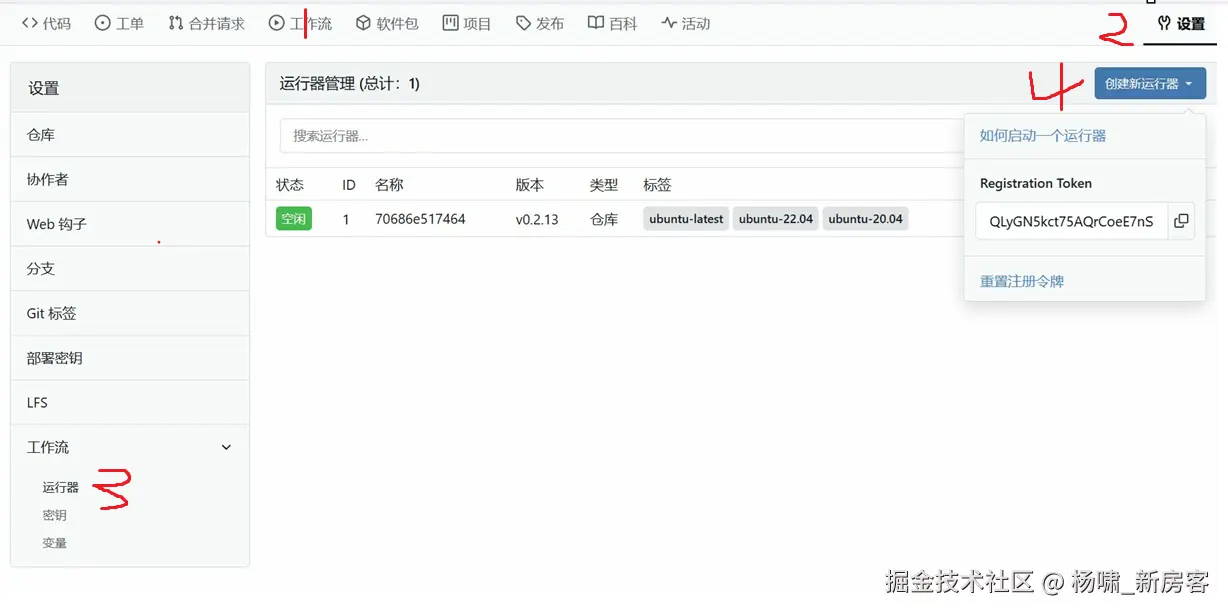View the 活动 tab

[x=685, y=23]
